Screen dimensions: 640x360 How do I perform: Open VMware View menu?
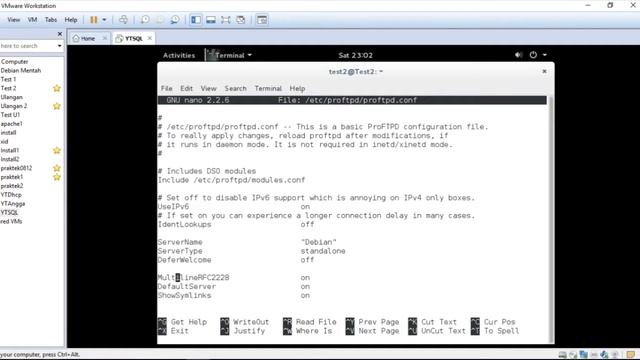(x=13, y=20)
